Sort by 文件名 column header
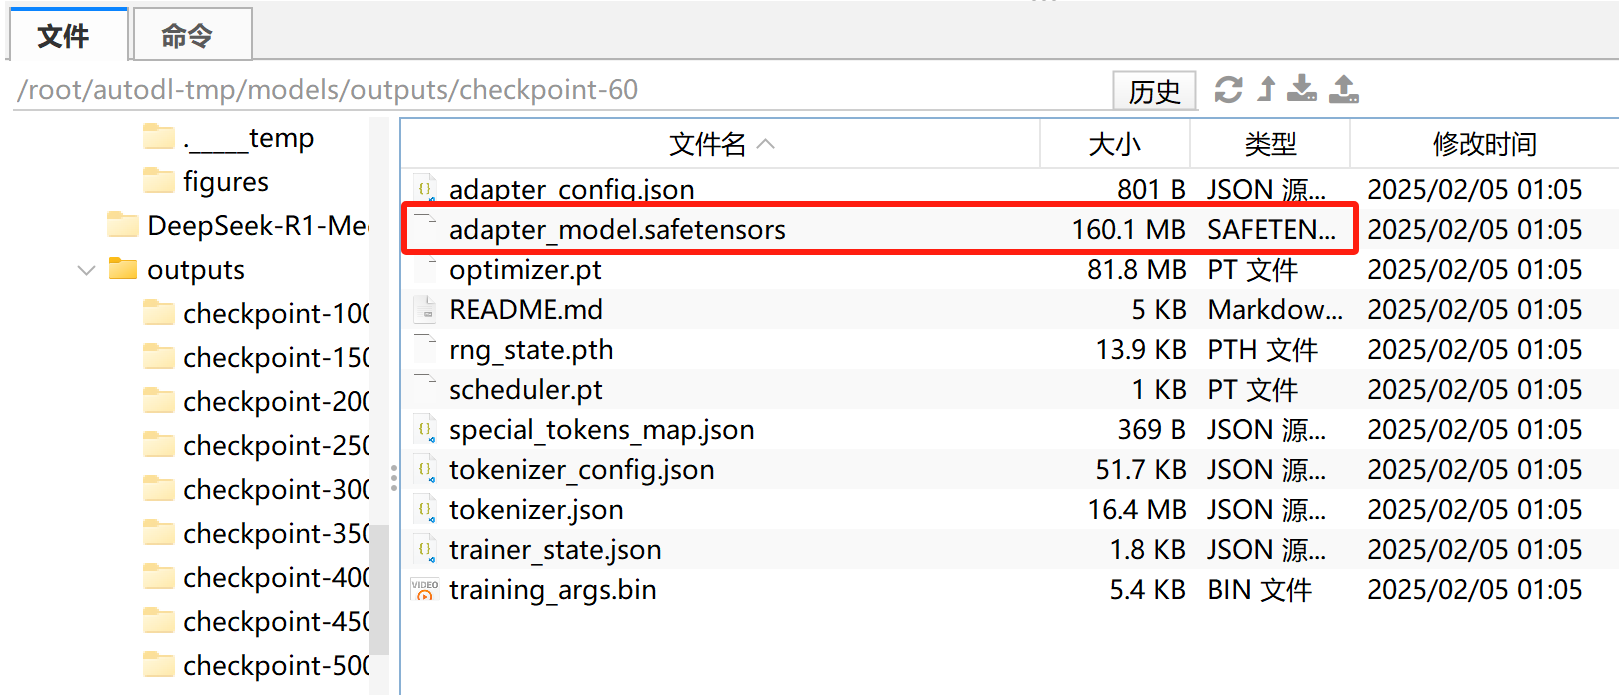 (721, 144)
